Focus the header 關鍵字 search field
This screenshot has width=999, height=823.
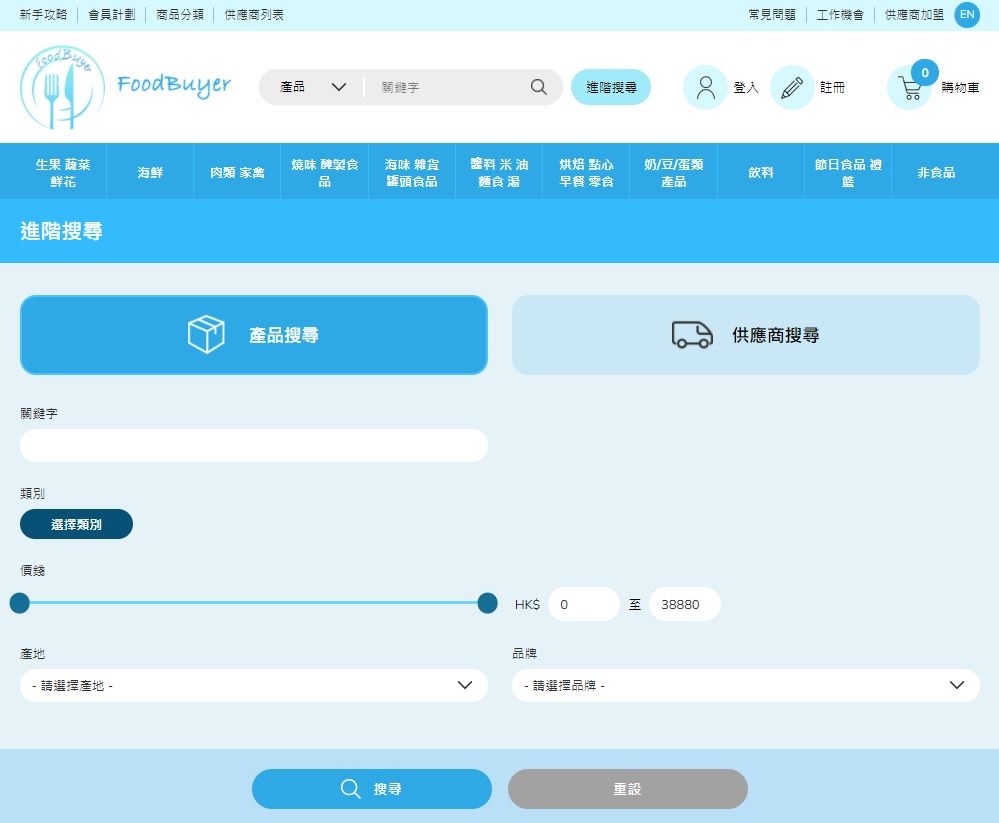click(451, 87)
